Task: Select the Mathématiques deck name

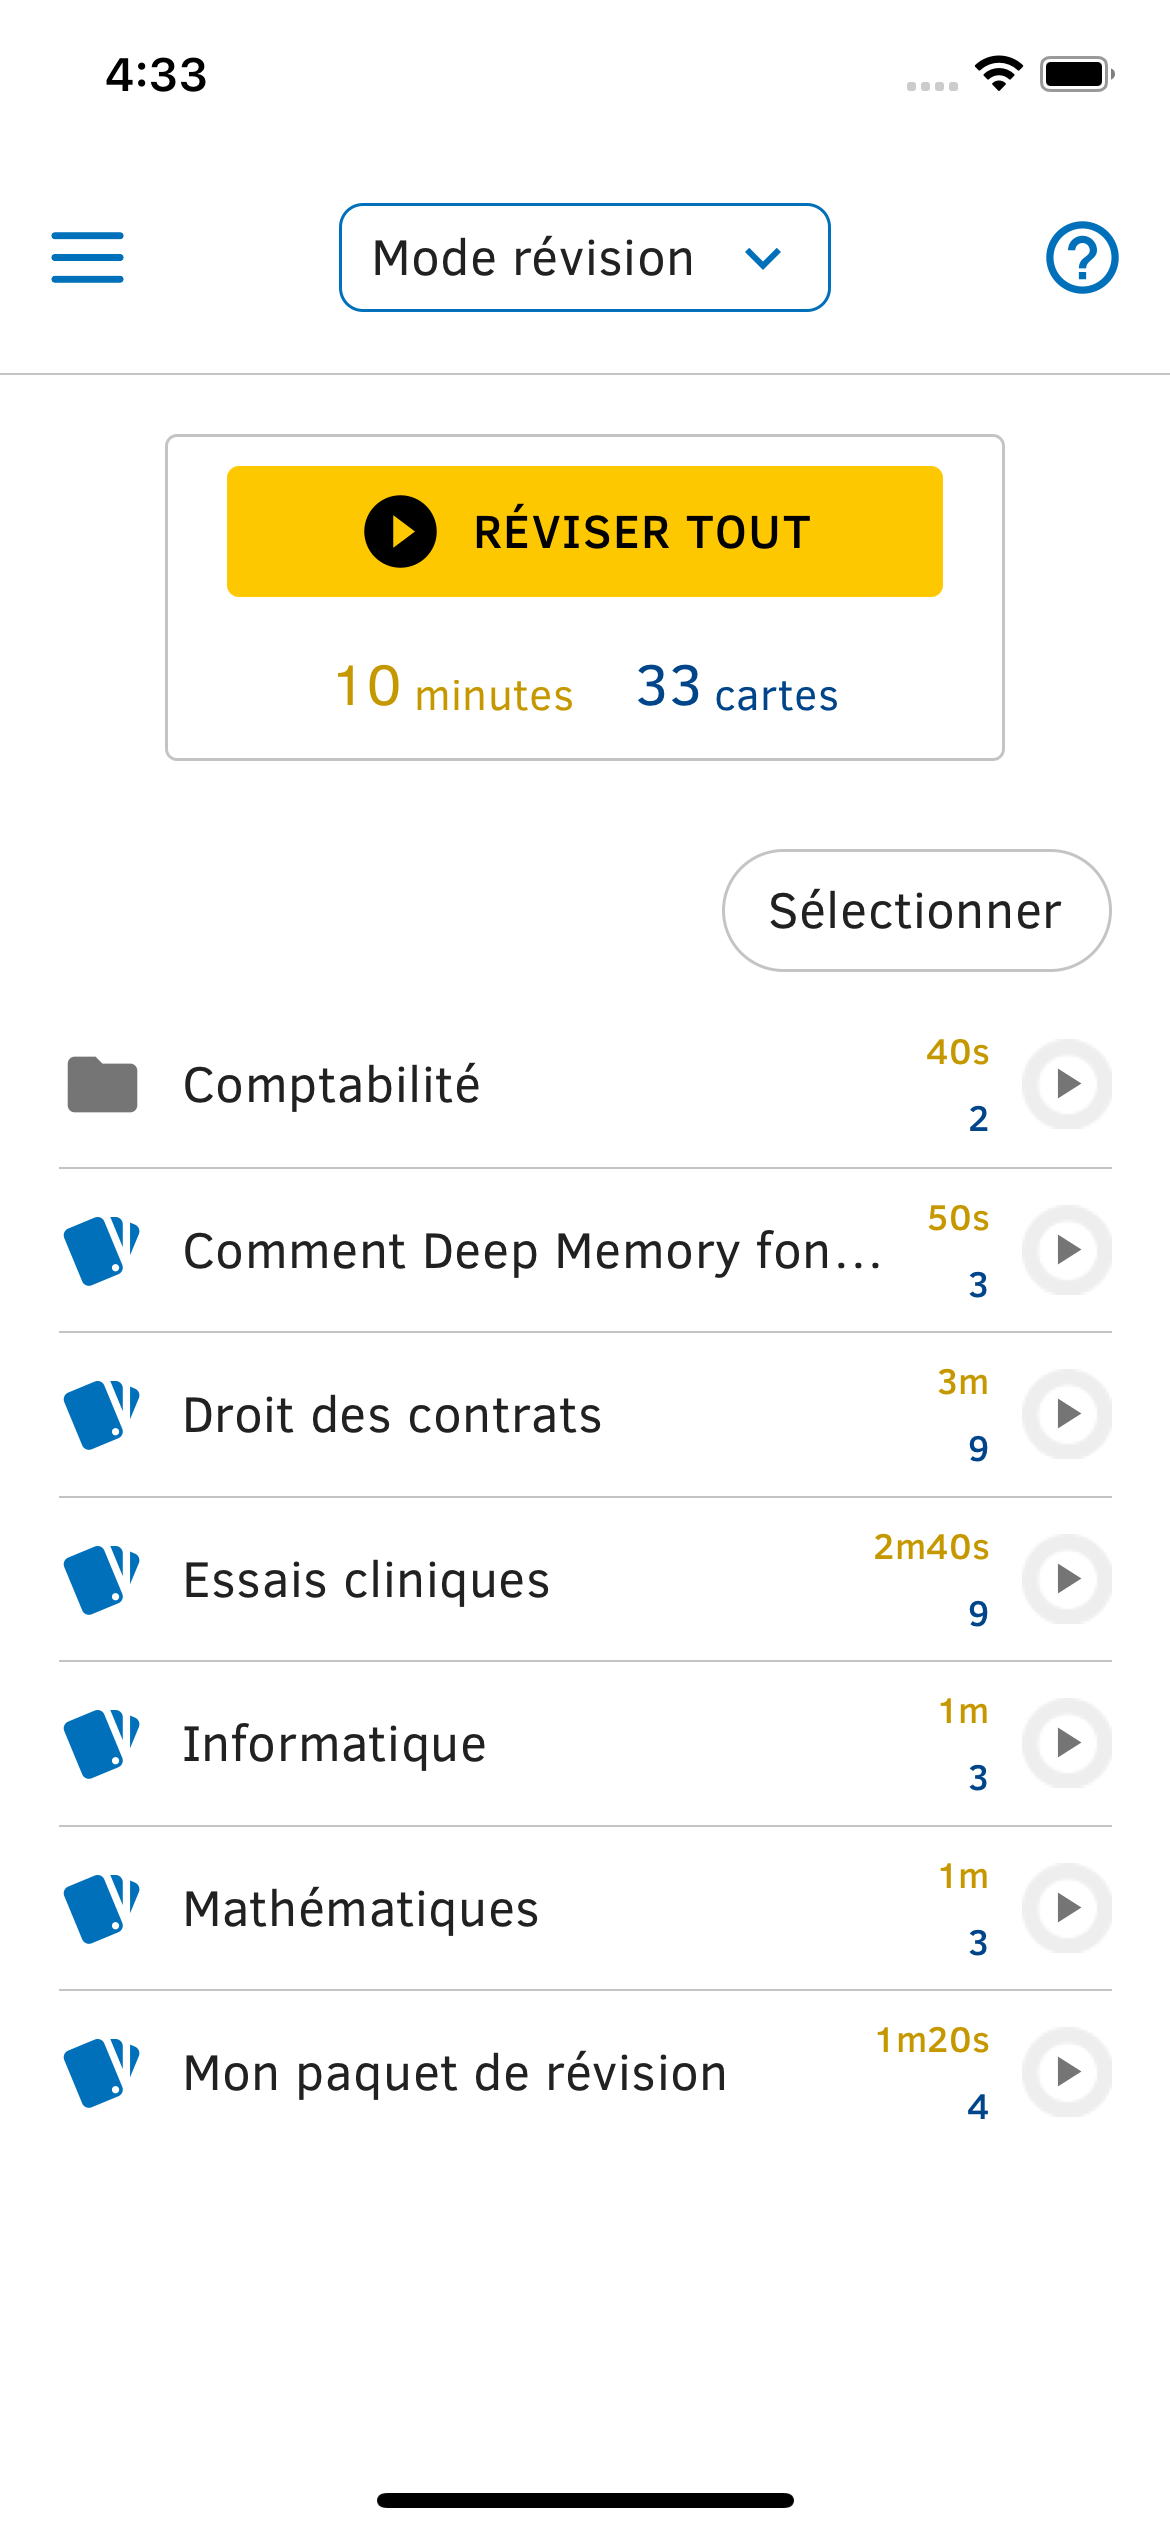Action: (361, 1909)
